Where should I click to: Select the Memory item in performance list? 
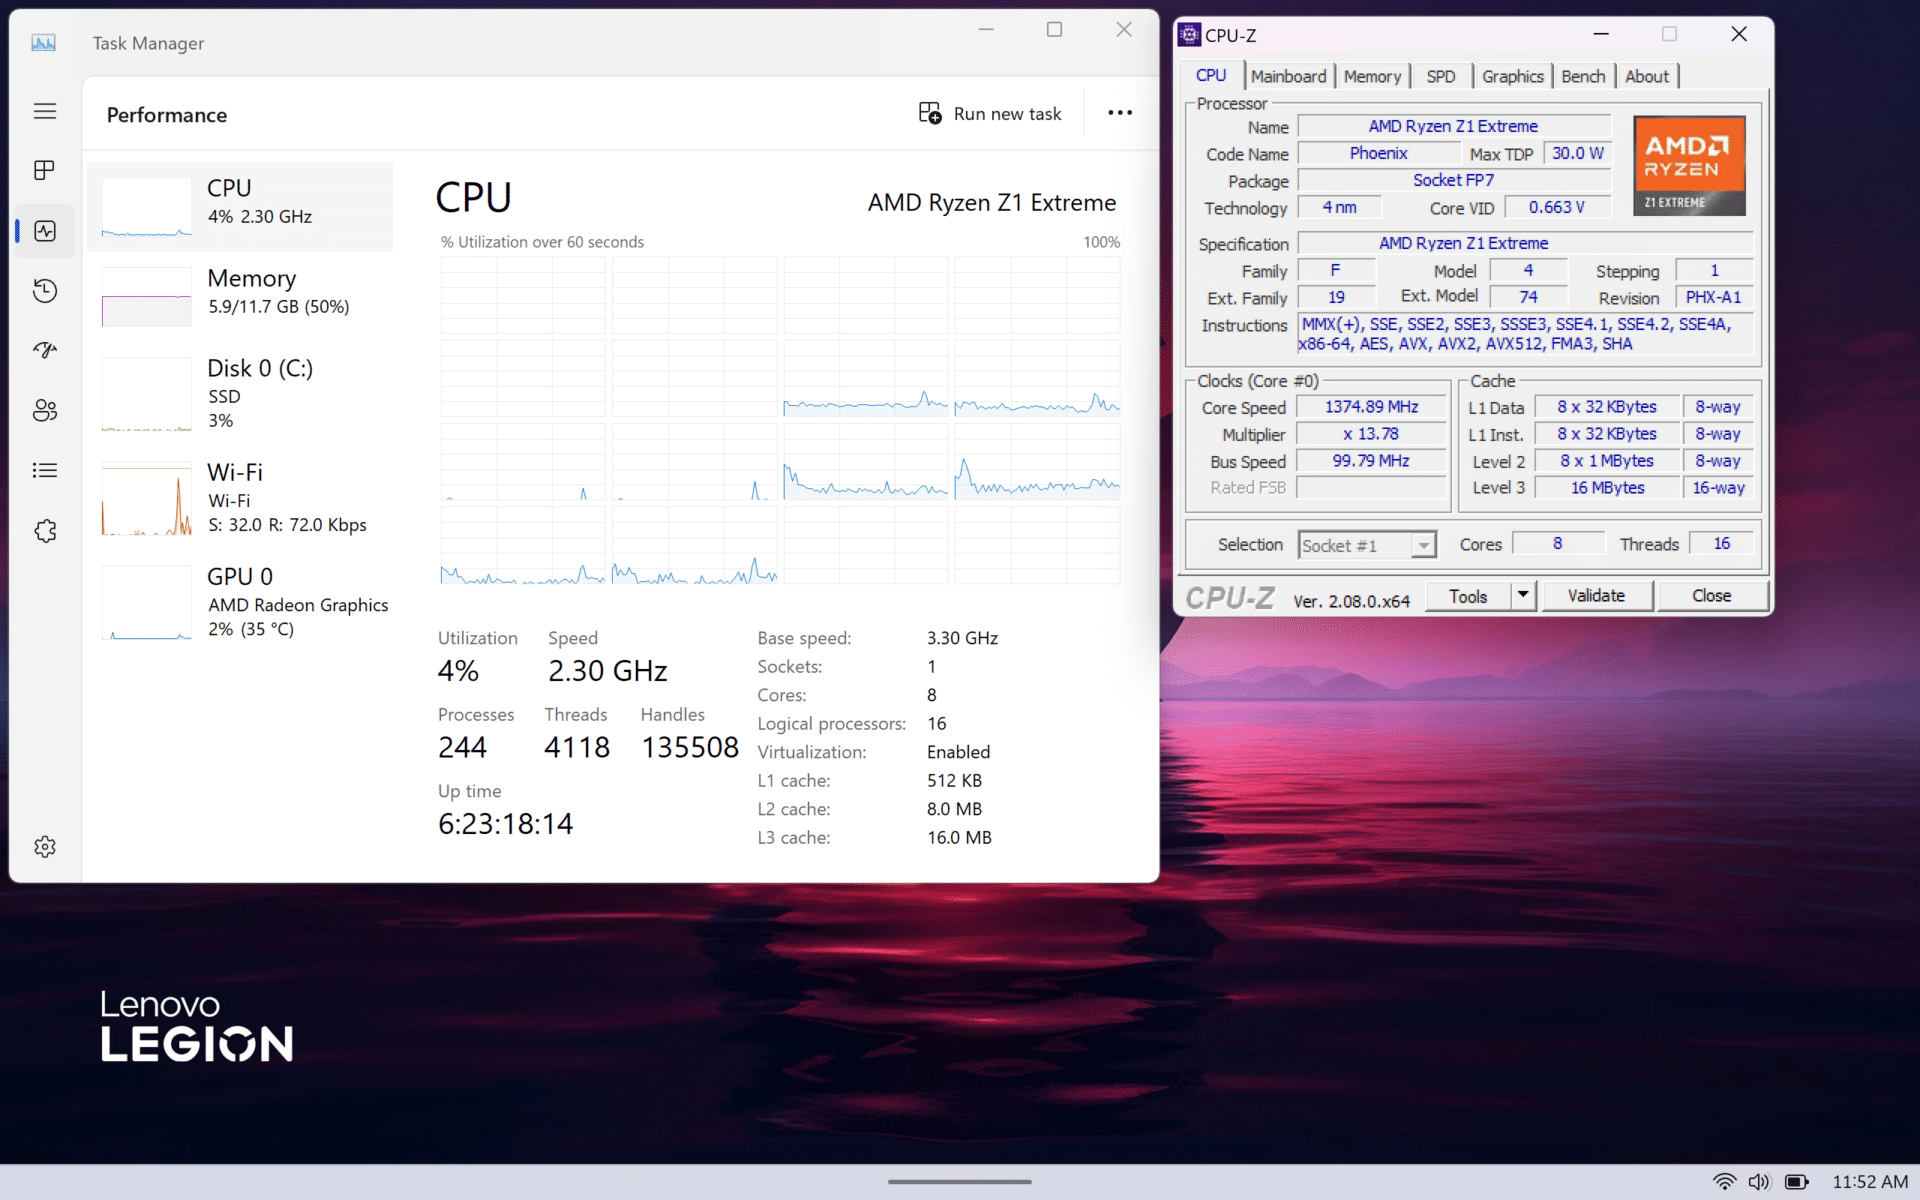[x=240, y=296]
